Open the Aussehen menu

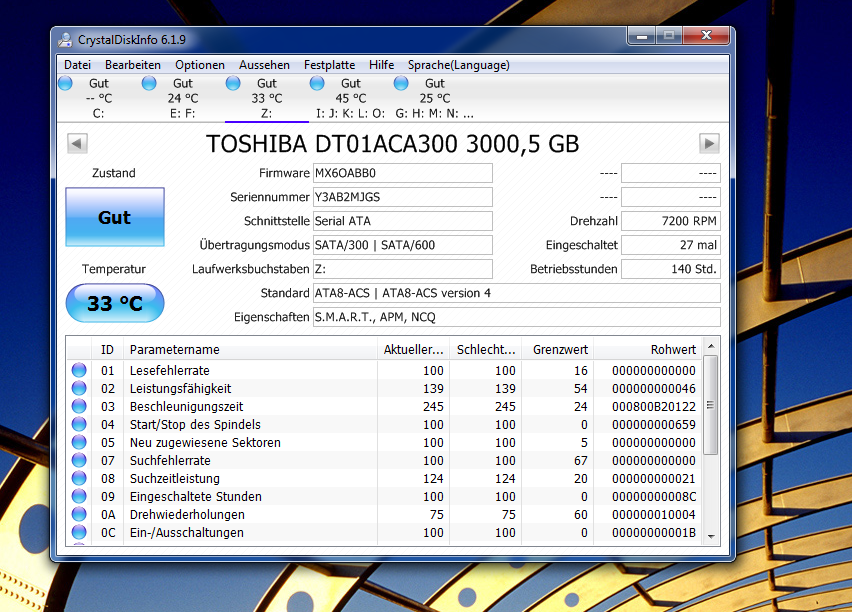tap(264, 65)
